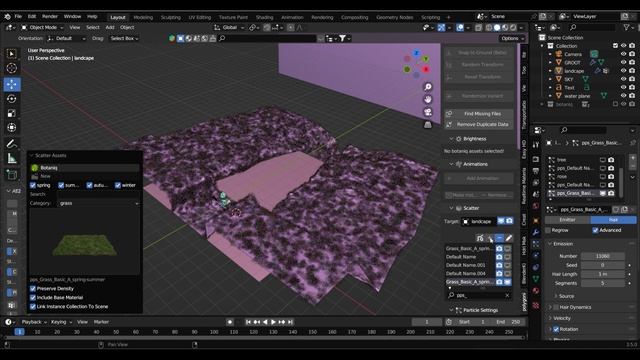The width and height of the screenshot is (640, 360).
Task: Hide the water plane in the outliner
Action: tap(623, 96)
